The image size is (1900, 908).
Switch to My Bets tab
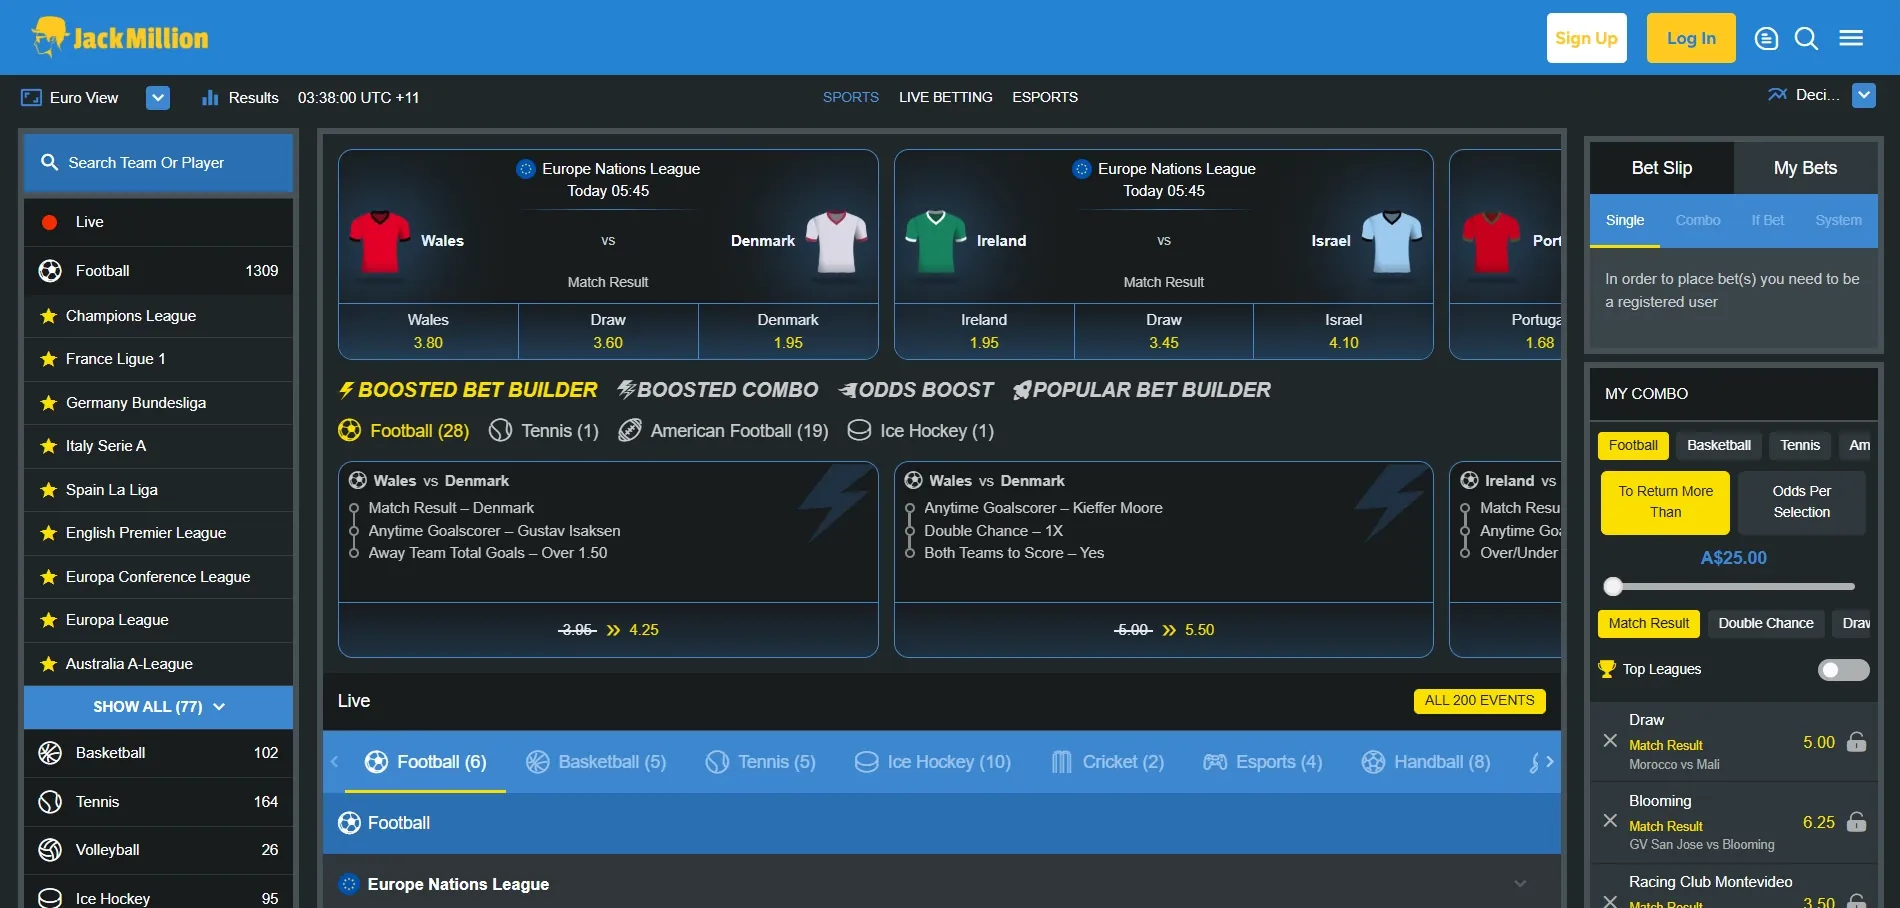point(1805,168)
